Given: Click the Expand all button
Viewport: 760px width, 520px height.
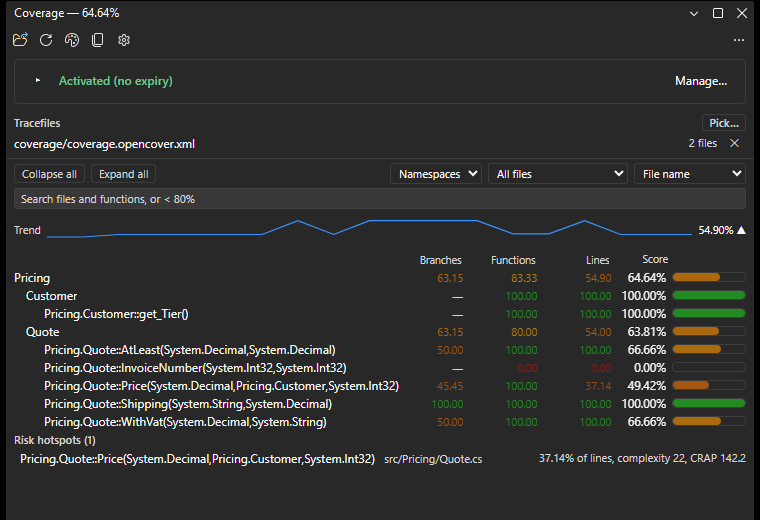Looking at the screenshot, I should point(124,174).
